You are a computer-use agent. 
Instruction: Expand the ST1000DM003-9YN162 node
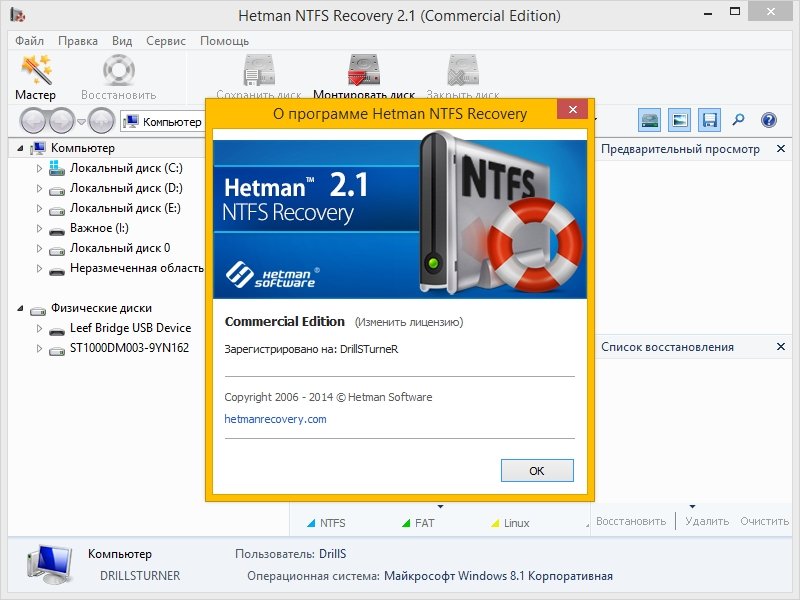coord(39,348)
